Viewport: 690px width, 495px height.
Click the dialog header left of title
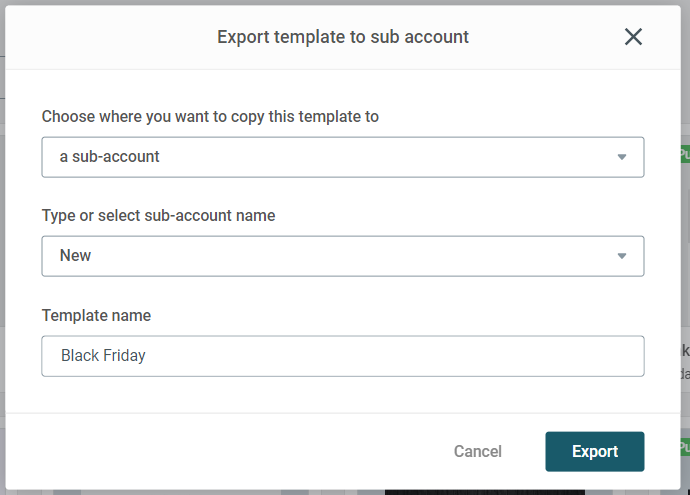[x=110, y=37]
